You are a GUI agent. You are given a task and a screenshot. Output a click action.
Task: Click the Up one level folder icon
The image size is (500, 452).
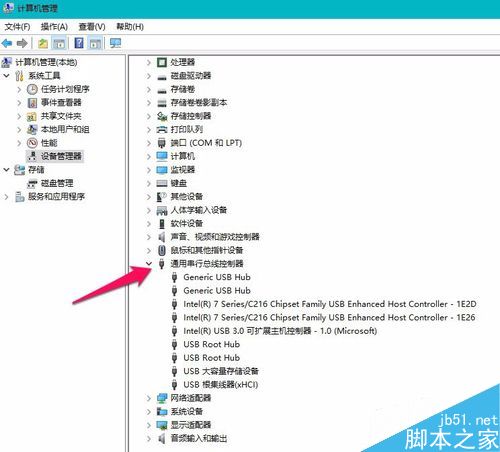43,43
